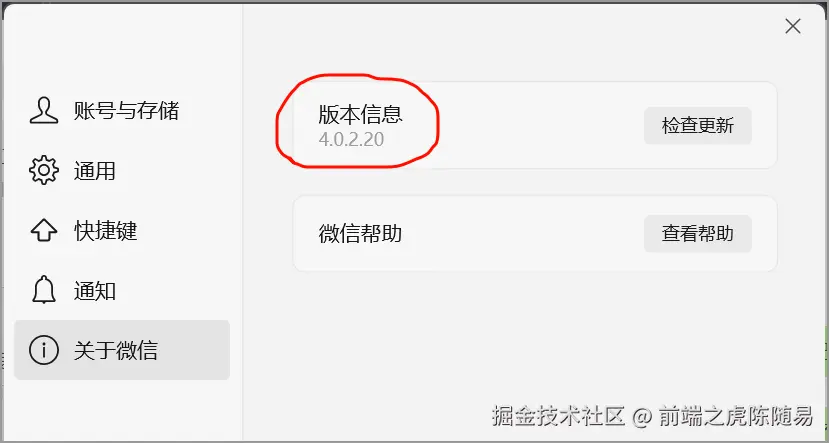Image resolution: width=829 pixels, height=443 pixels.
Task: Close the settings dialog with the X
Action: coord(793,26)
